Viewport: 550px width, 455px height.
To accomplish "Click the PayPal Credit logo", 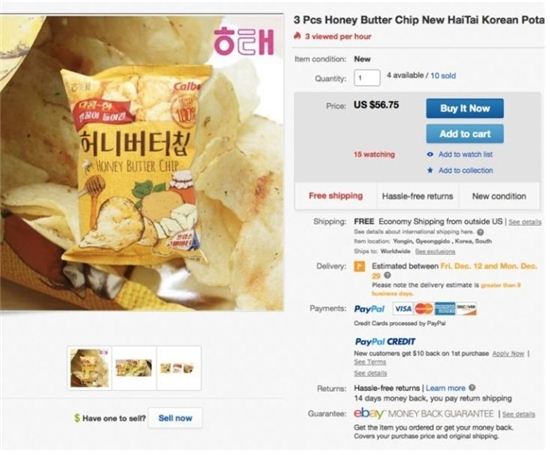I will pyautogui.click(x=385, y=341).
